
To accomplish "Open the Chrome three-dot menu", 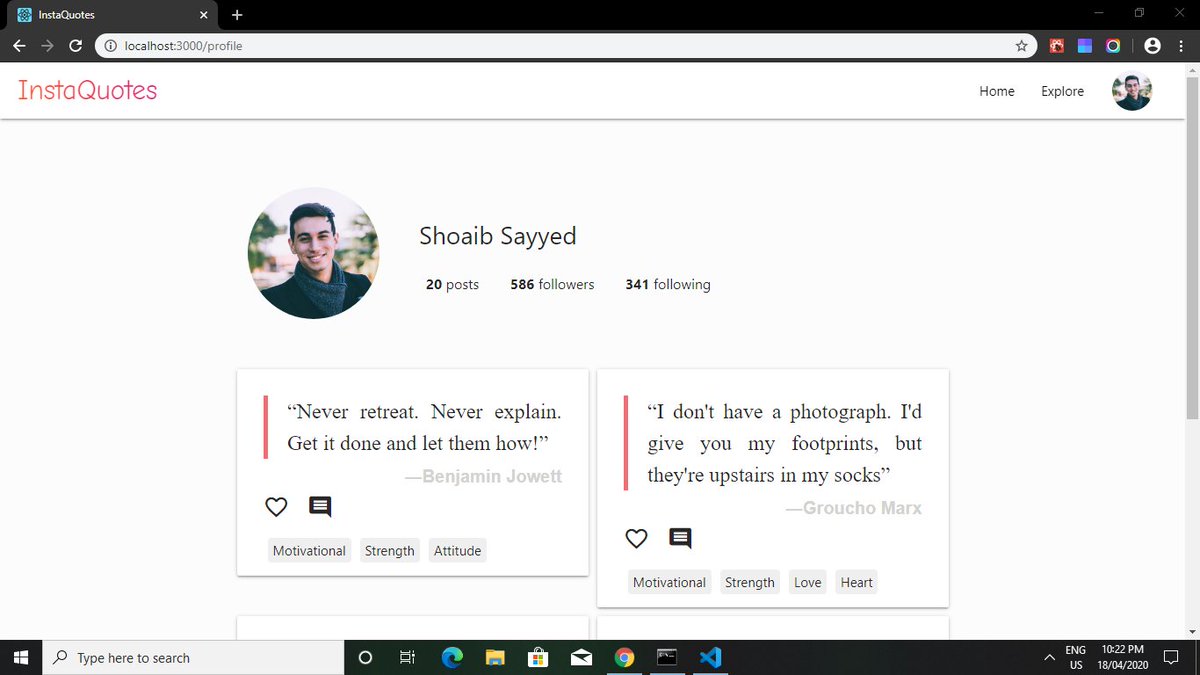I will 1182,46.
